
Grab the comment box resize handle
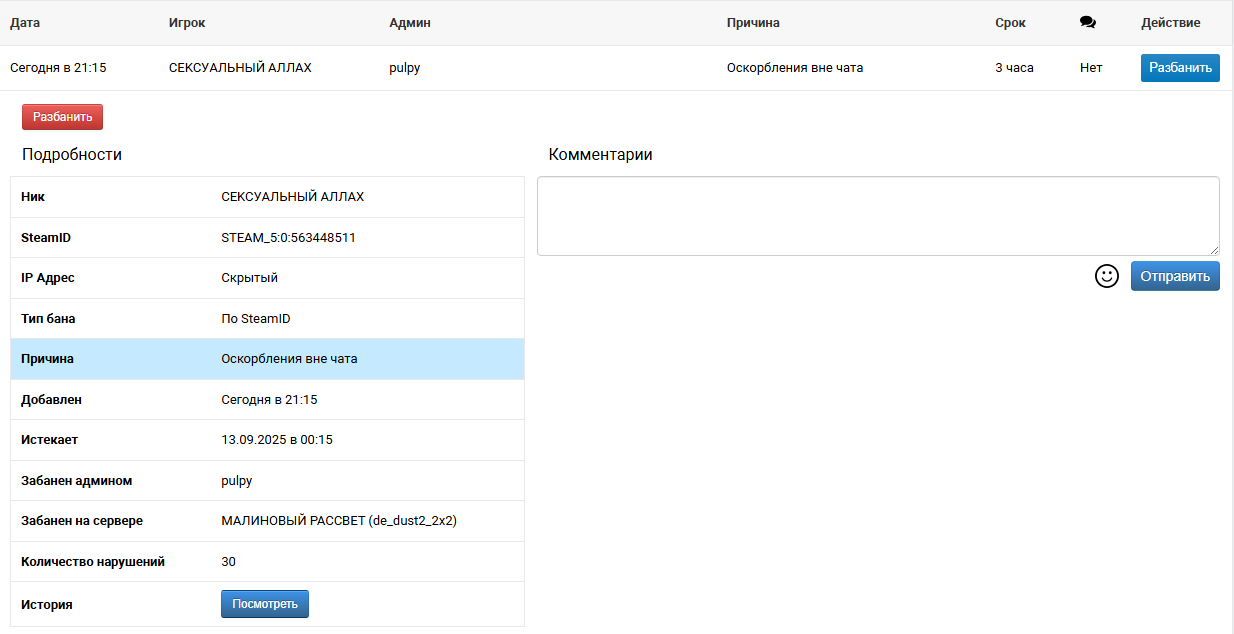coord(1214,250)
